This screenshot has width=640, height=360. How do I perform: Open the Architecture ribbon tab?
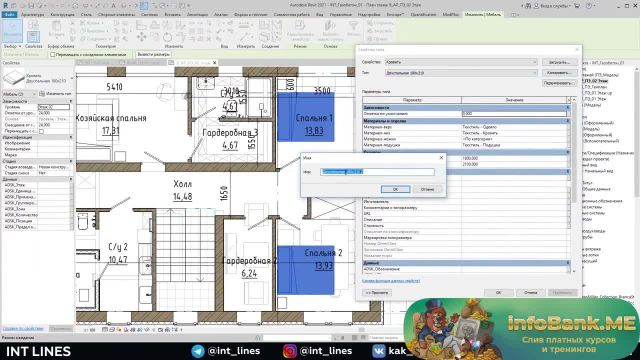click(32, 14)
